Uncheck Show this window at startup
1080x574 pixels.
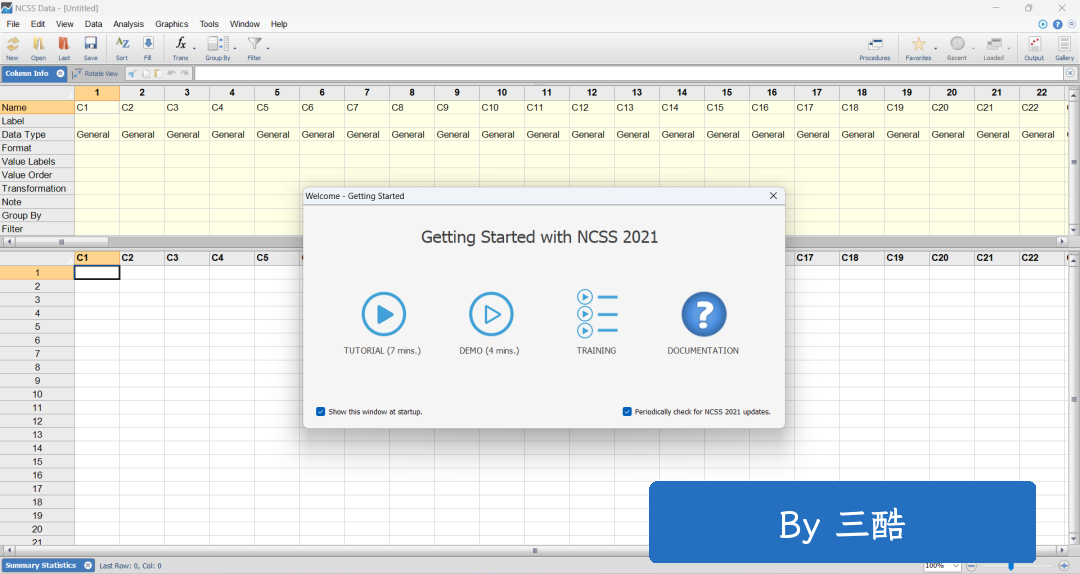click(320, 411)
